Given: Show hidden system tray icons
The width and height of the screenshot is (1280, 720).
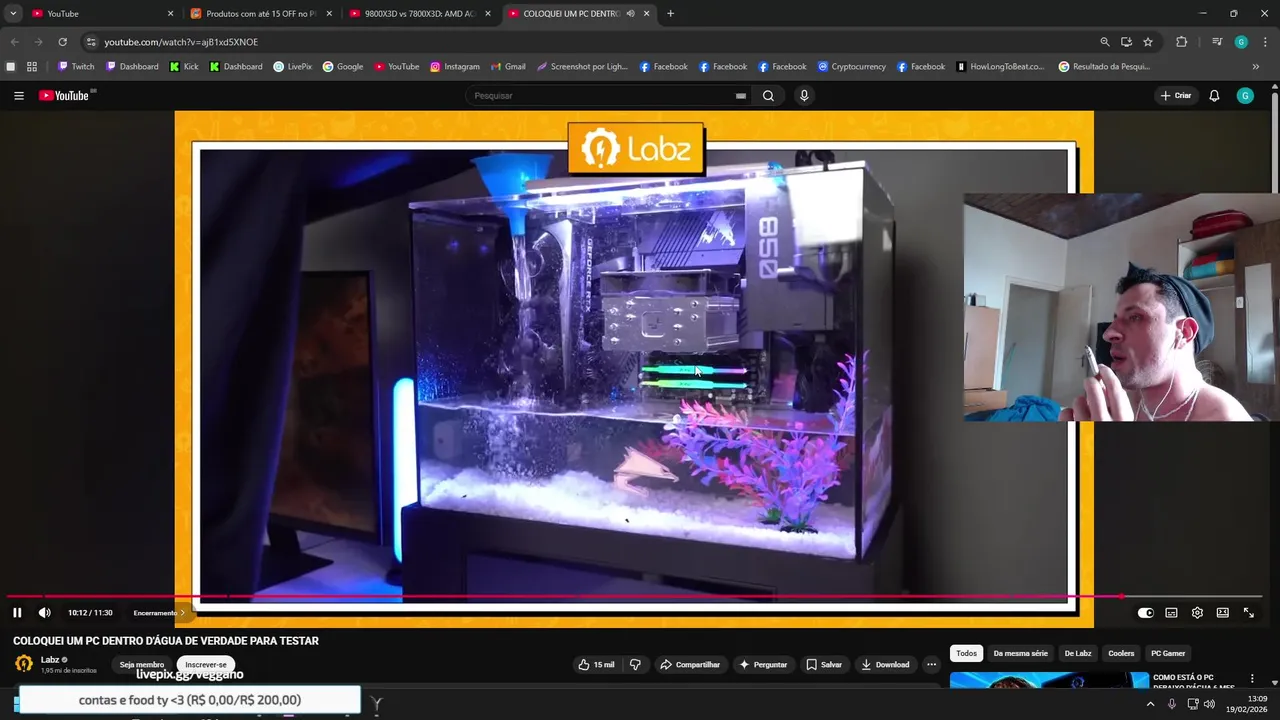Looking at the screenshot, I should pos(1150,704).
